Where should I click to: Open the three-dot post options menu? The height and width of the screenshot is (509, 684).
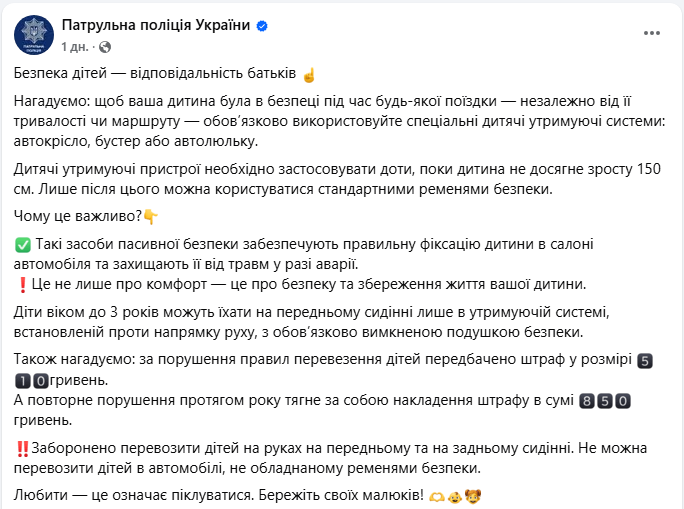[x=651, y=33]
